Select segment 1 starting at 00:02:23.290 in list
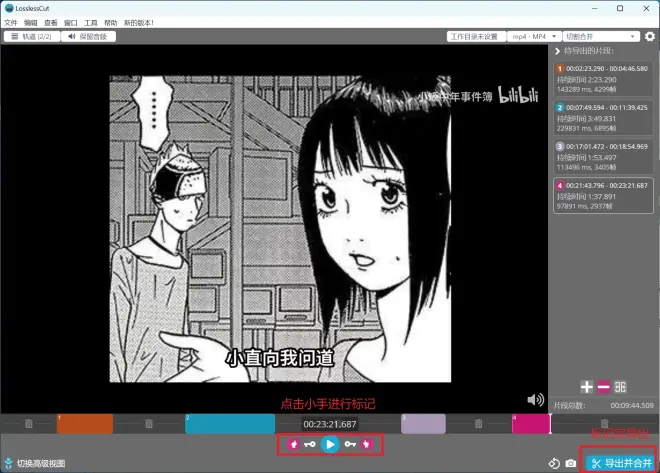Viewport: 660px width, 473px height. 603,79
